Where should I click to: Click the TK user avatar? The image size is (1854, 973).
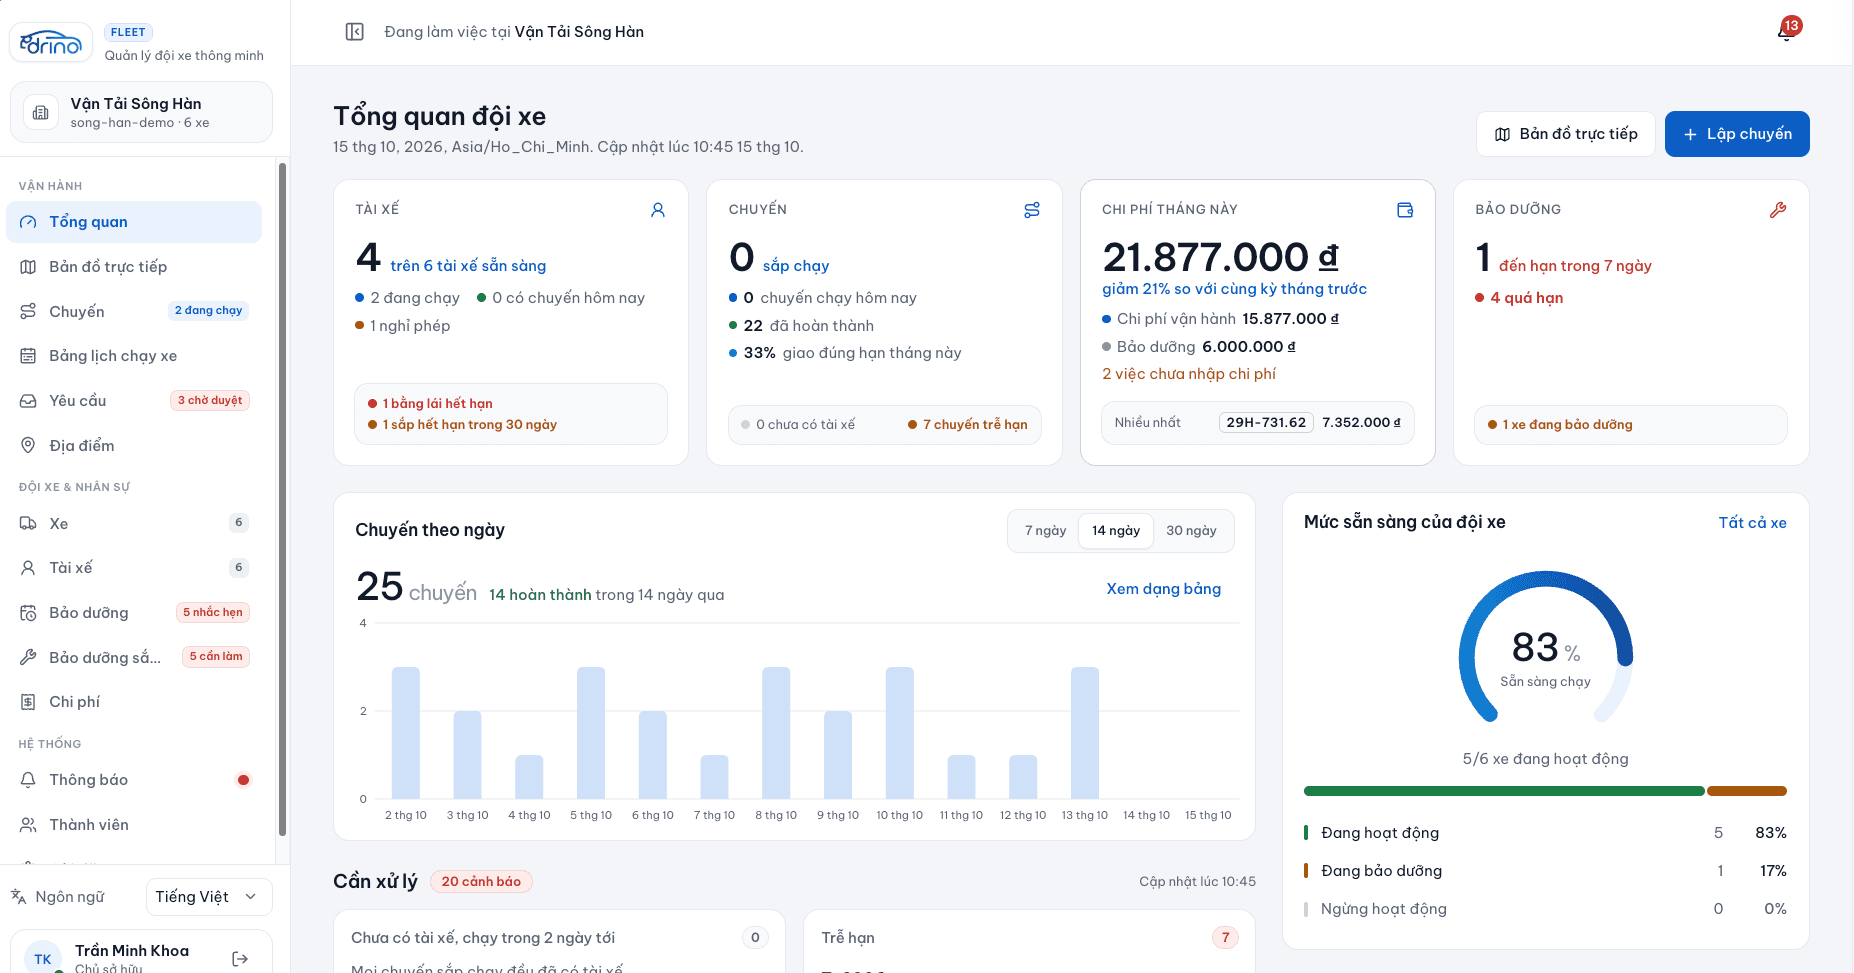(x=43, y=958)
